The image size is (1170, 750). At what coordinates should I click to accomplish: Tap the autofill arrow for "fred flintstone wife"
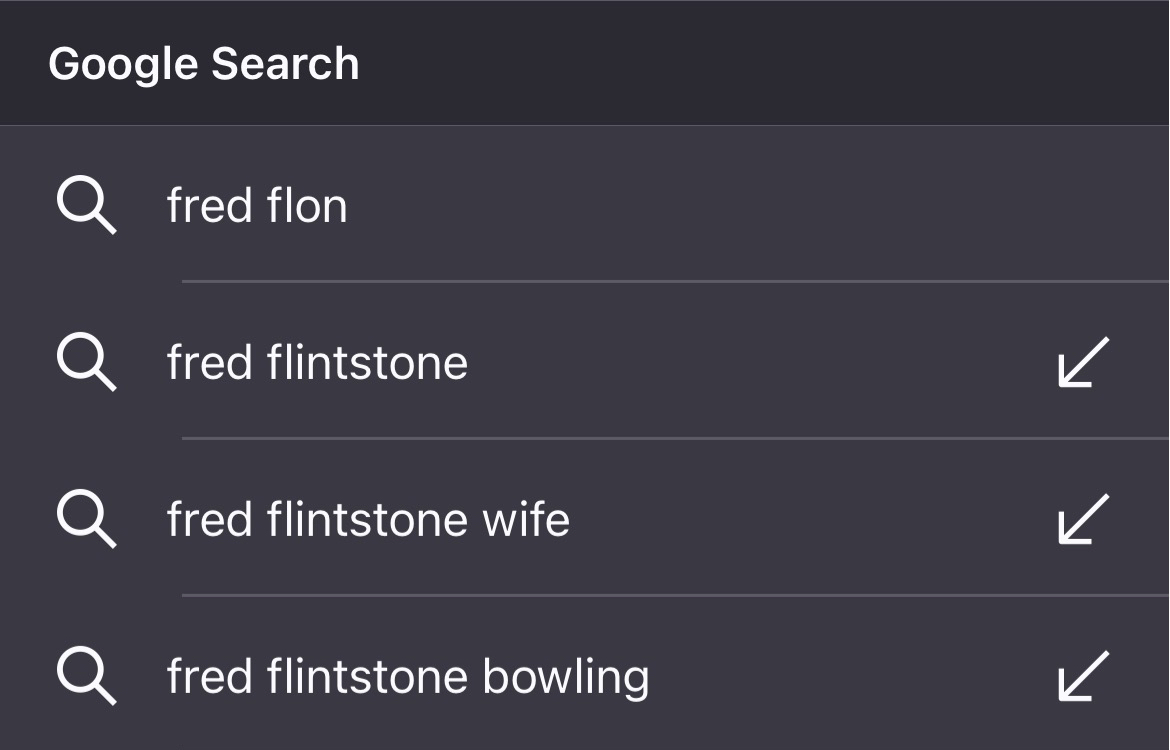(1083, 520)
